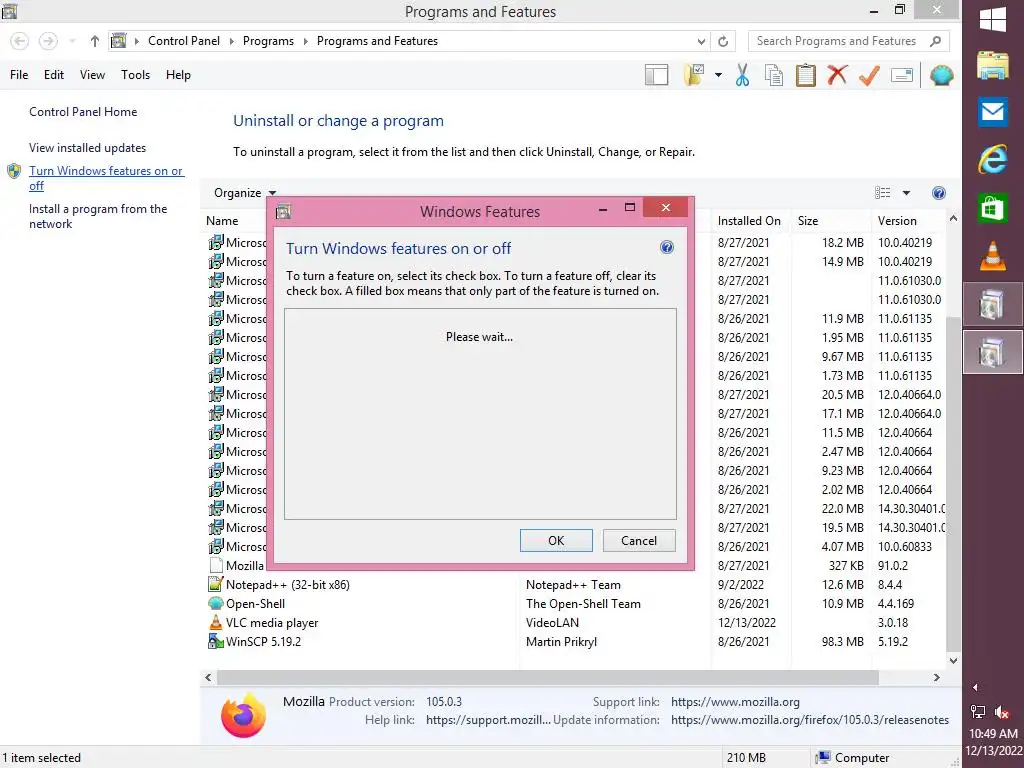The width and height of the screenshot is (1024, 768).
Task: Click the blue help icon in Programs and Features
Action: (x=938, y=193)
